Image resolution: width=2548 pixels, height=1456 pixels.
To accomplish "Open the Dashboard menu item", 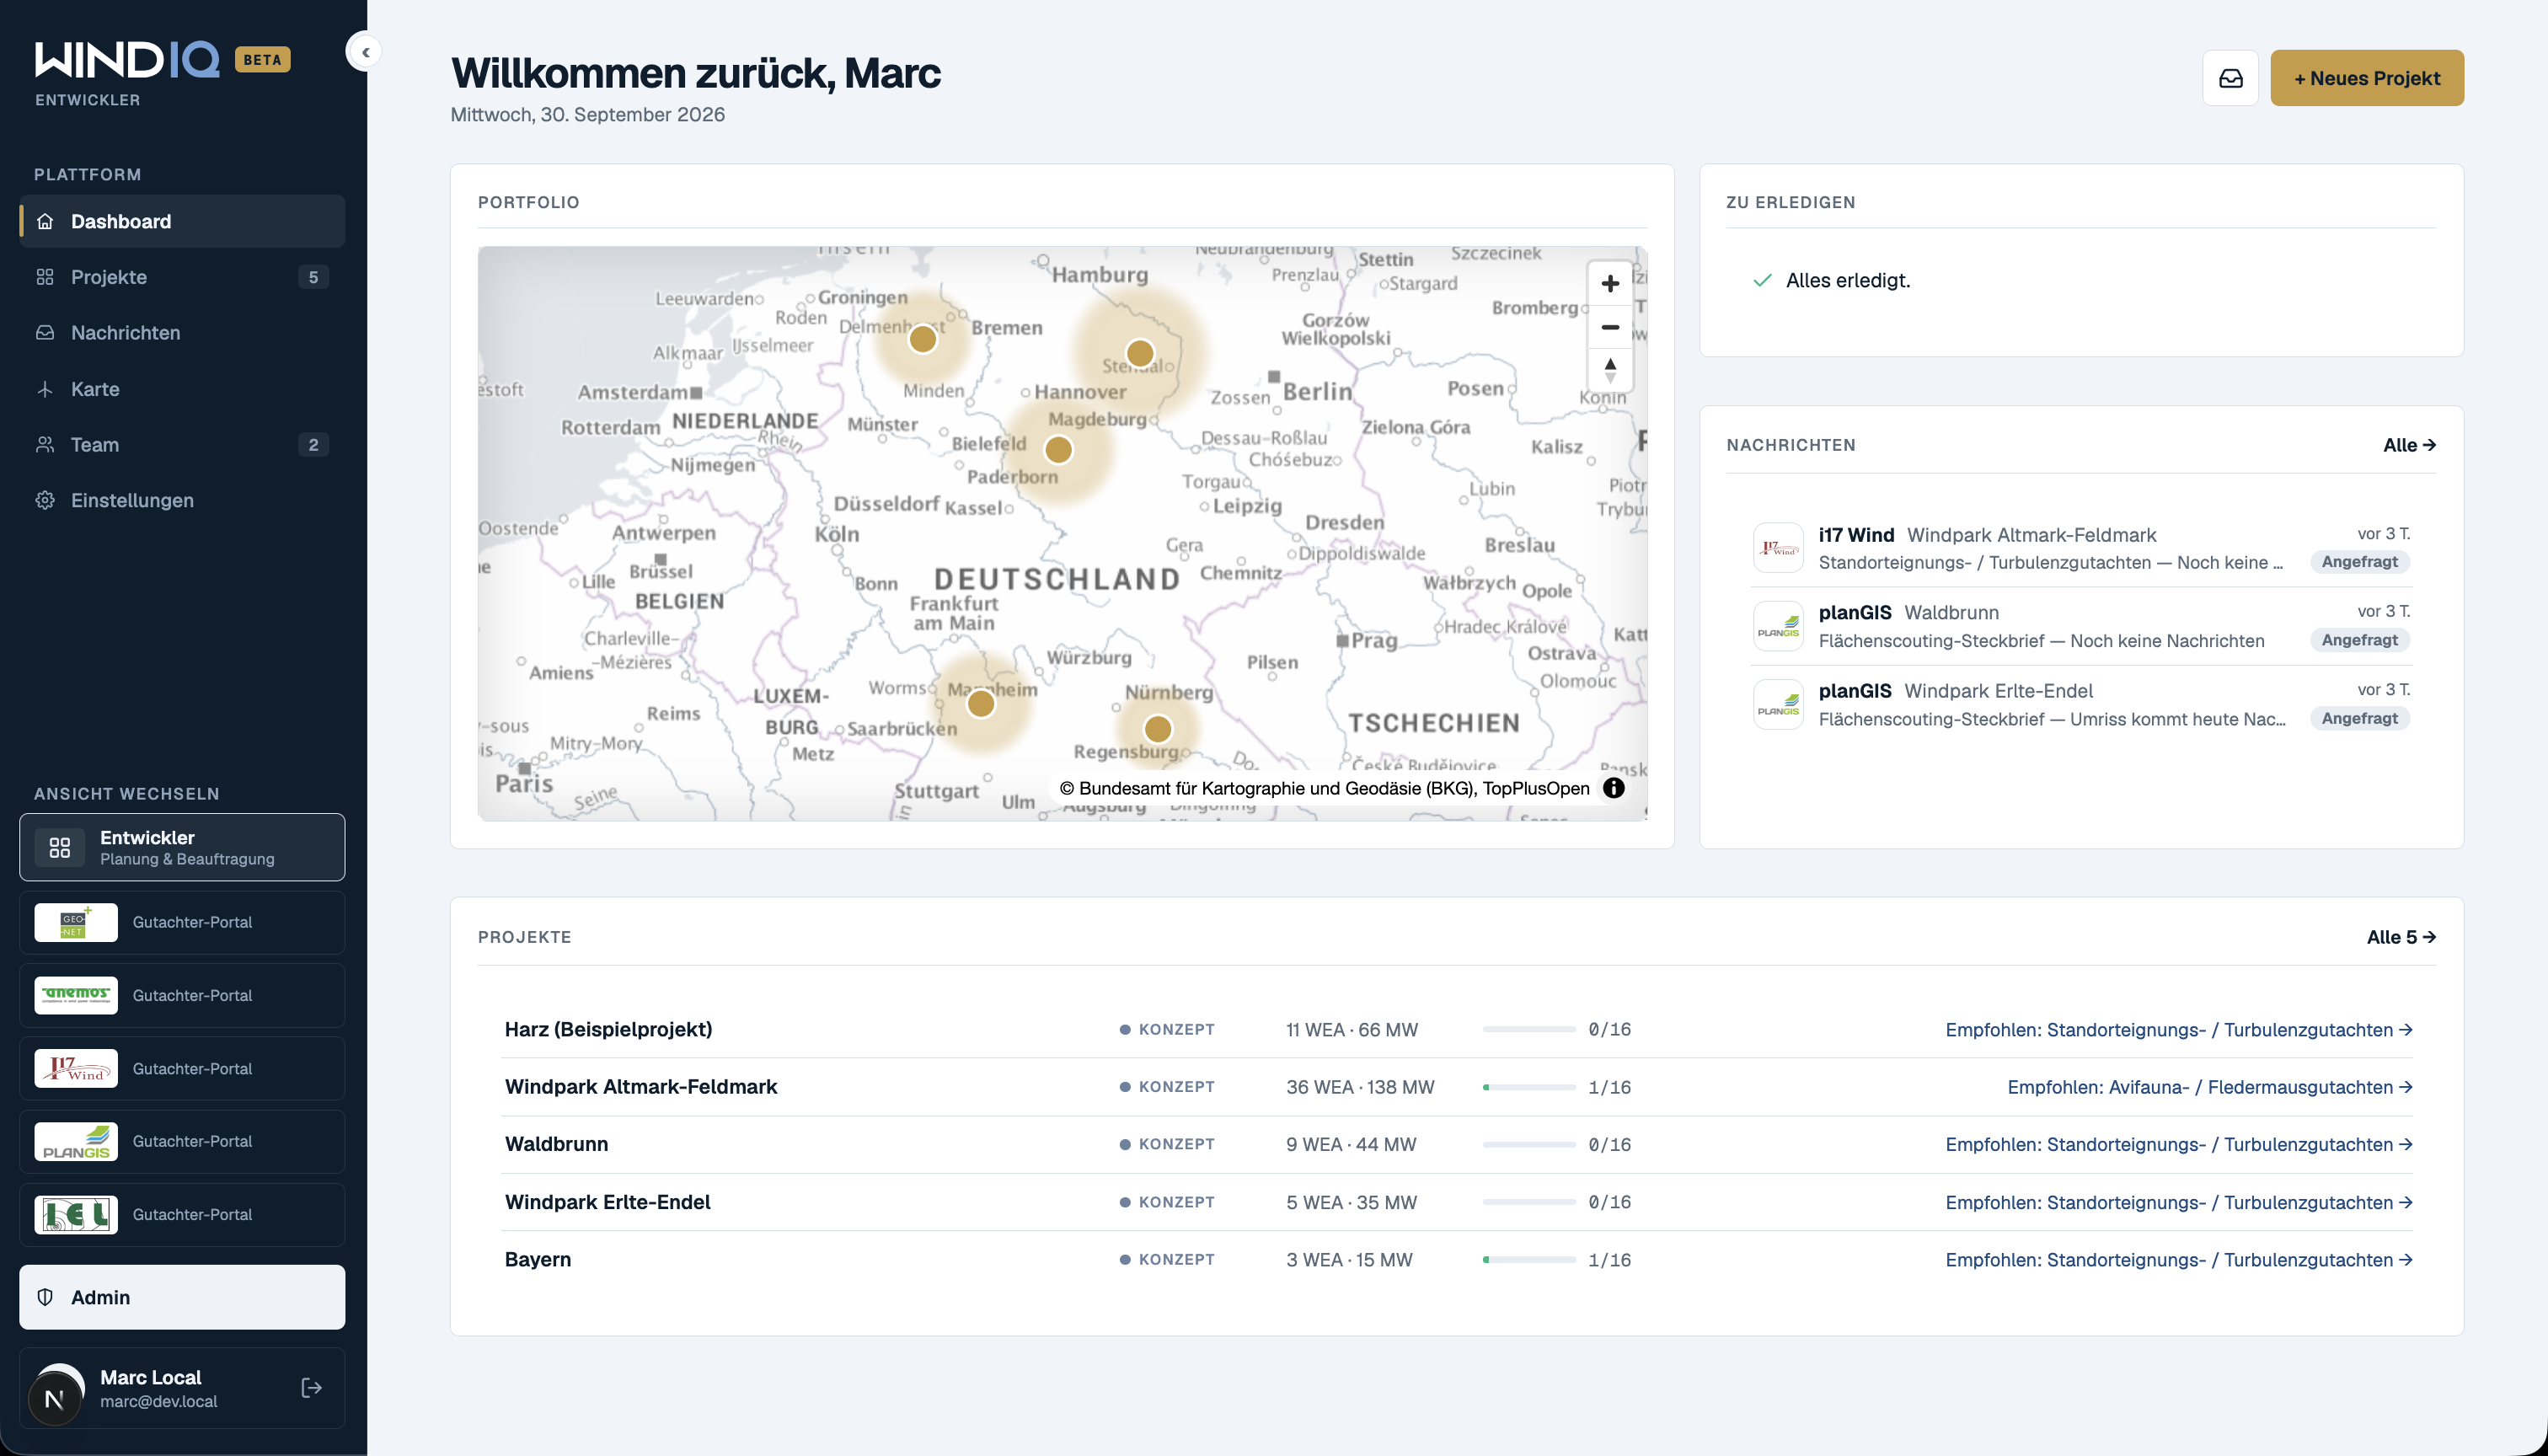I will click(182, 221).
